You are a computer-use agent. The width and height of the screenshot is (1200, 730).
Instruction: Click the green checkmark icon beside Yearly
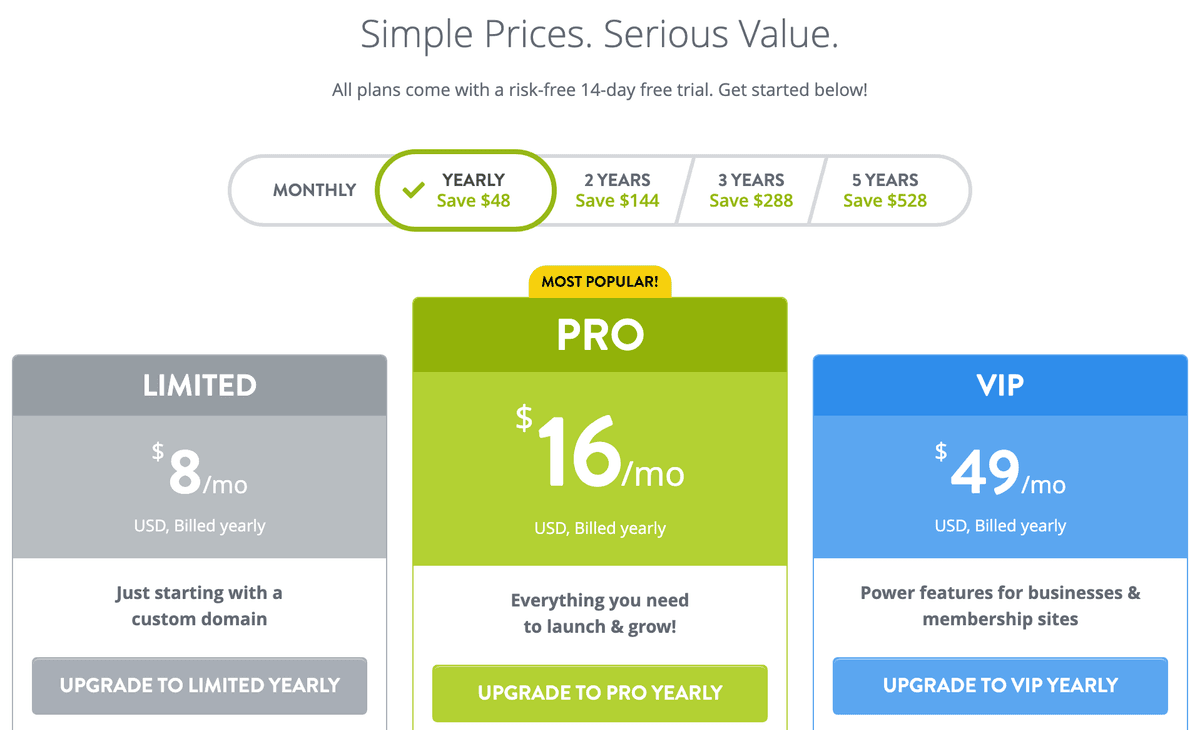413,190
